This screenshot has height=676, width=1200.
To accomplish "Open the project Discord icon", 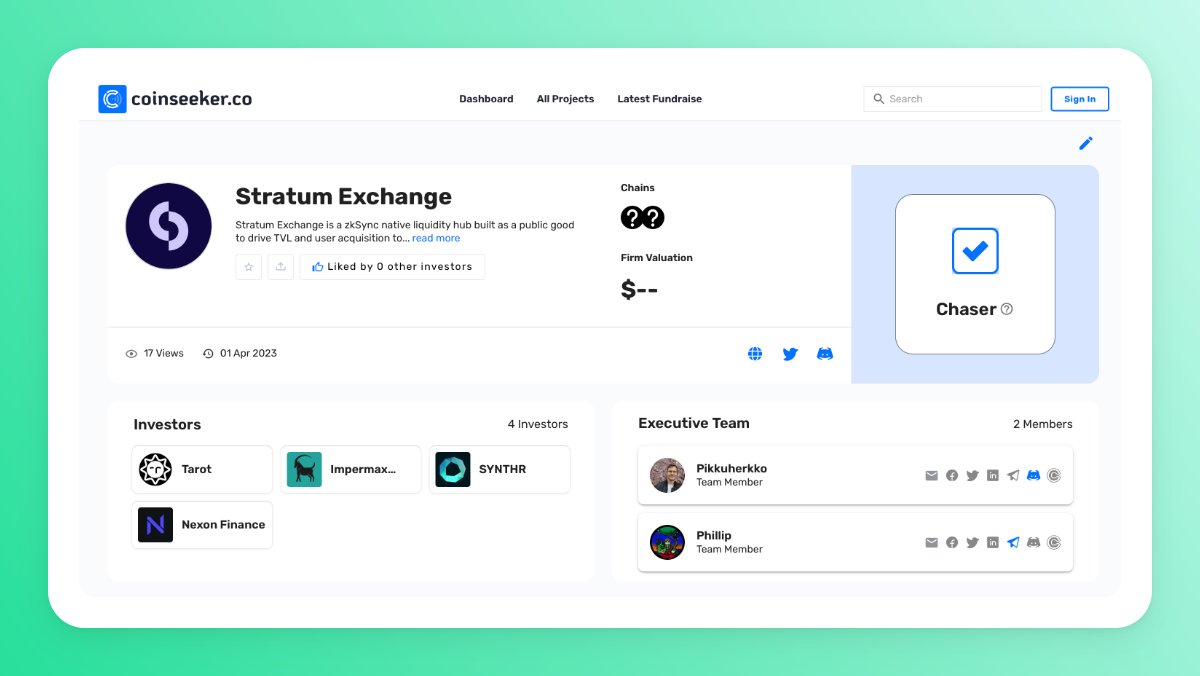I will click(825, 354).
